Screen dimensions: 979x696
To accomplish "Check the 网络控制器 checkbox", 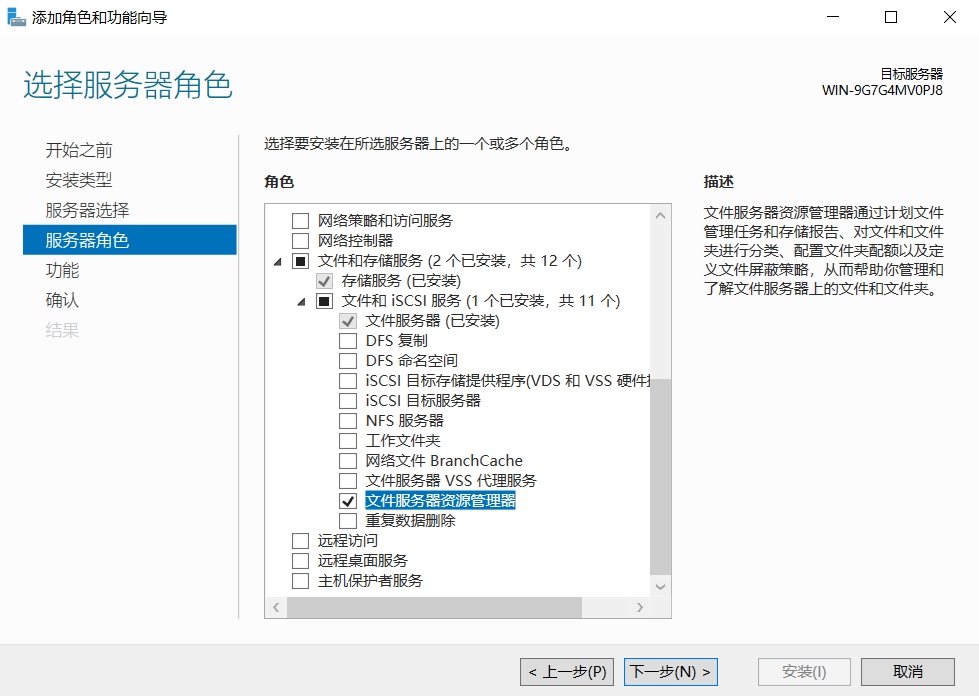I will [300, 241].
